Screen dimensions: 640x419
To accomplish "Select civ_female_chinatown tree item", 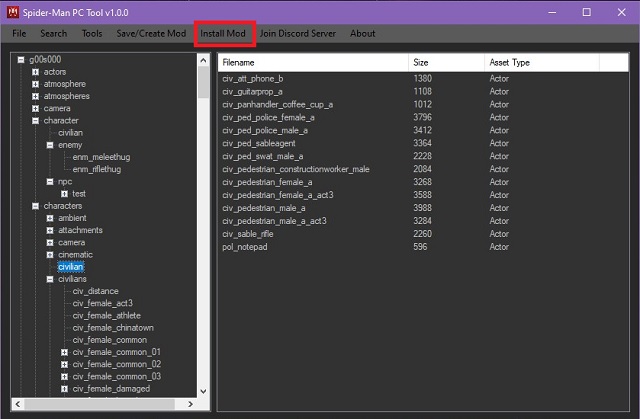I will [x=113, y=328].
